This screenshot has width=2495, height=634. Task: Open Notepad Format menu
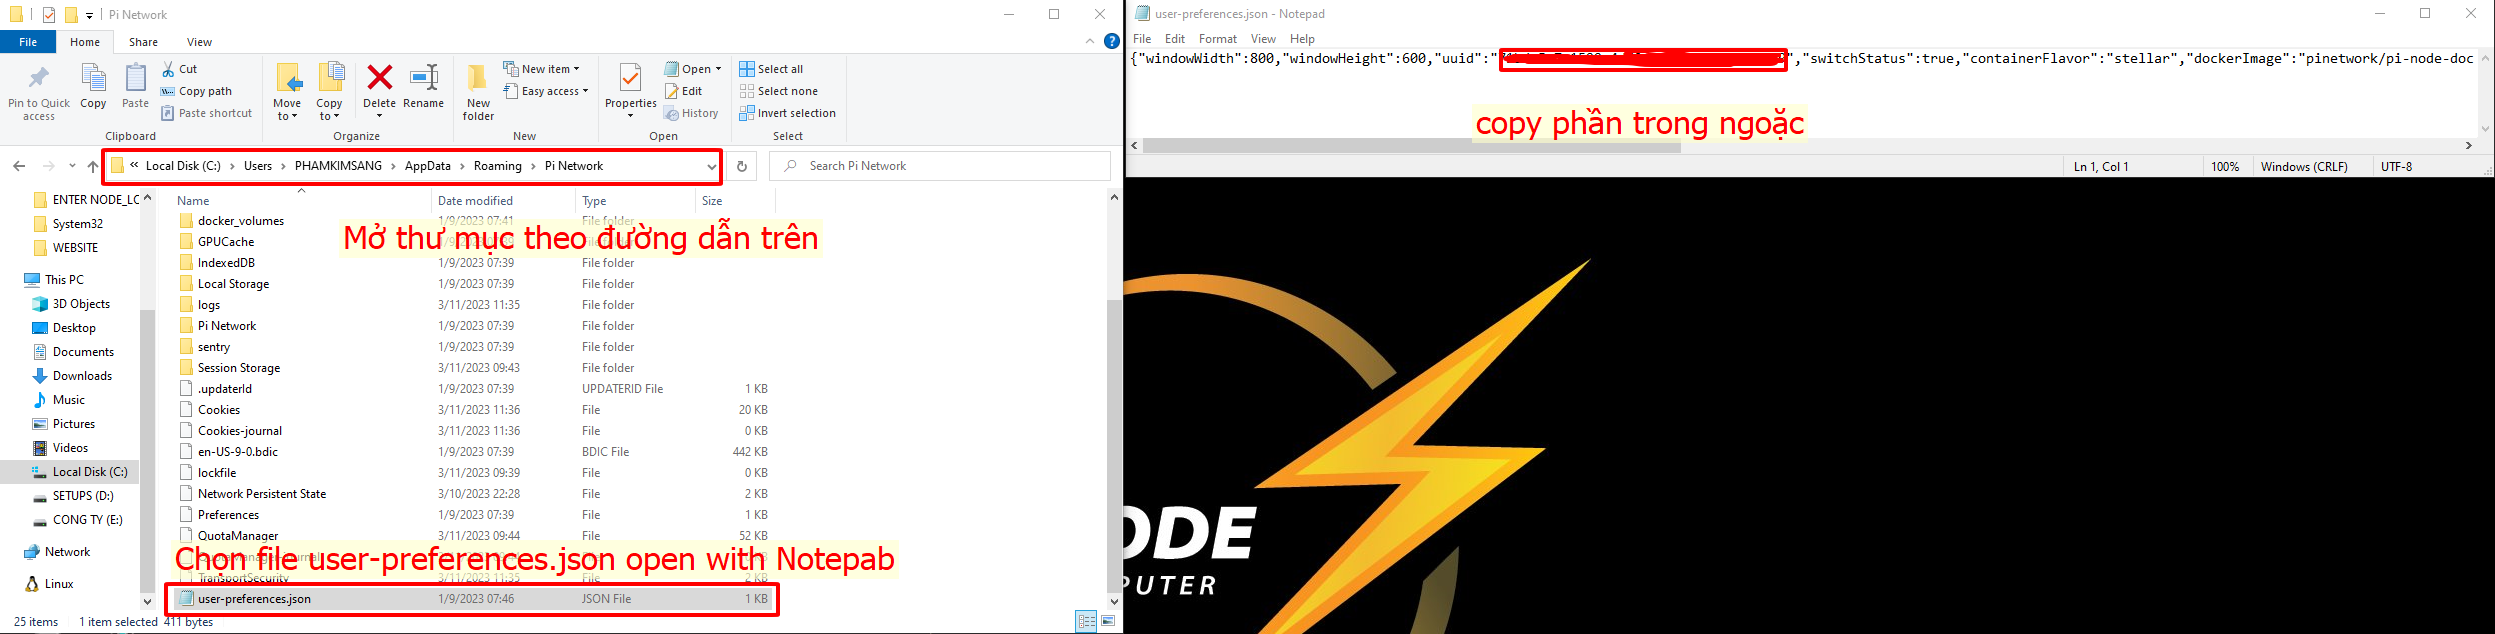click(x=1218, y=39)
